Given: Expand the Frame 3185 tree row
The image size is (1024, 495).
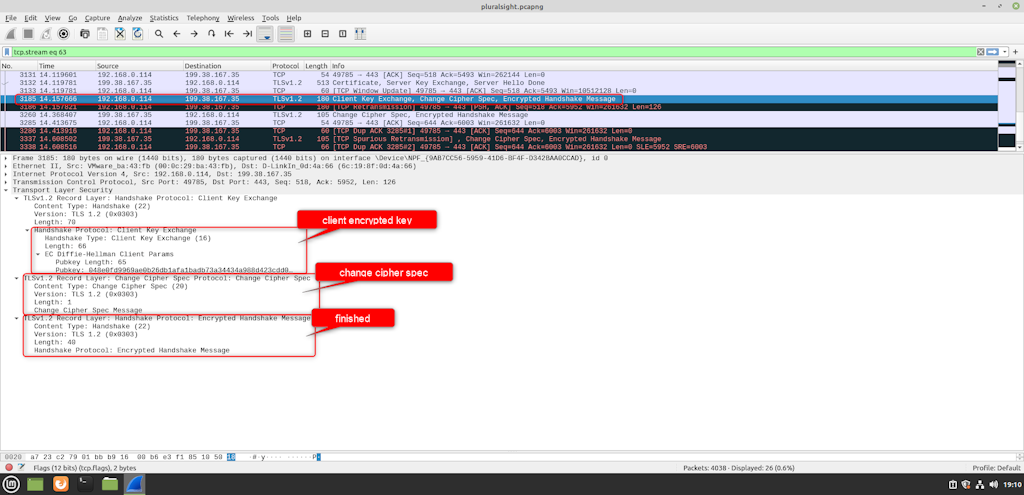Looking at the screenshot, I should point(6,158).
